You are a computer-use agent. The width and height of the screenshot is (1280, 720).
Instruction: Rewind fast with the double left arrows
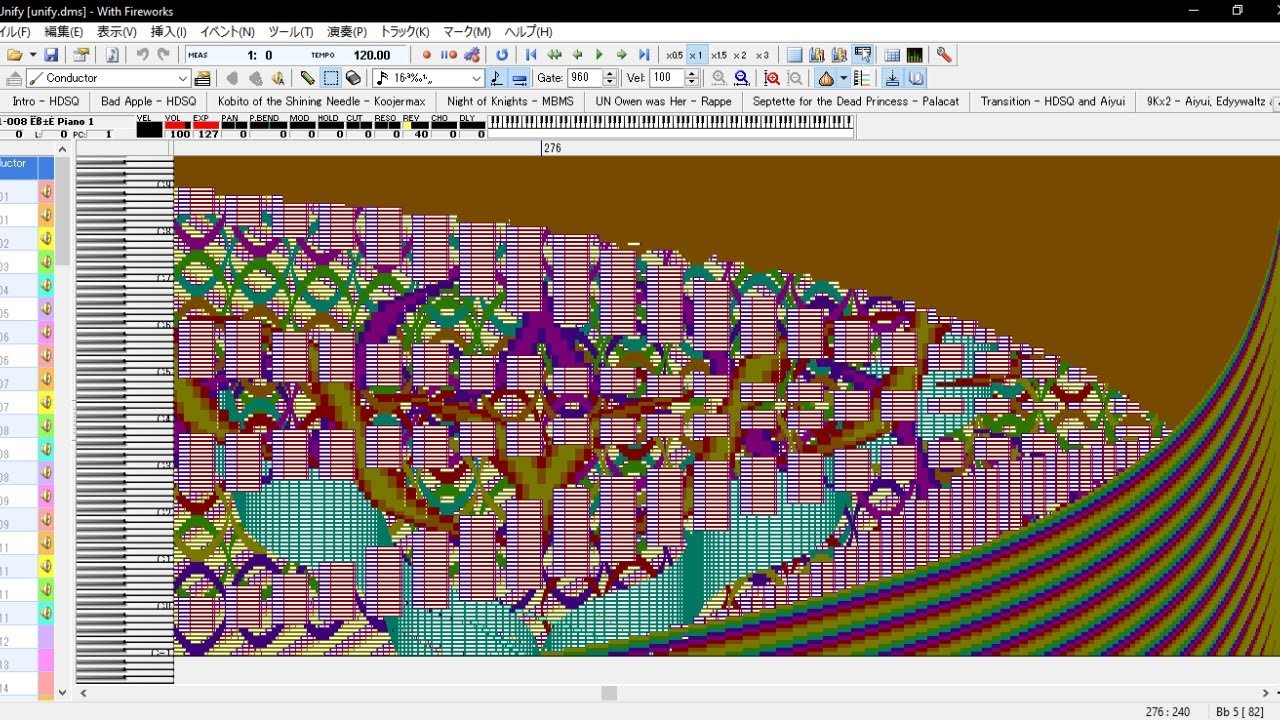pyautogui.click(x=554, y=55)
